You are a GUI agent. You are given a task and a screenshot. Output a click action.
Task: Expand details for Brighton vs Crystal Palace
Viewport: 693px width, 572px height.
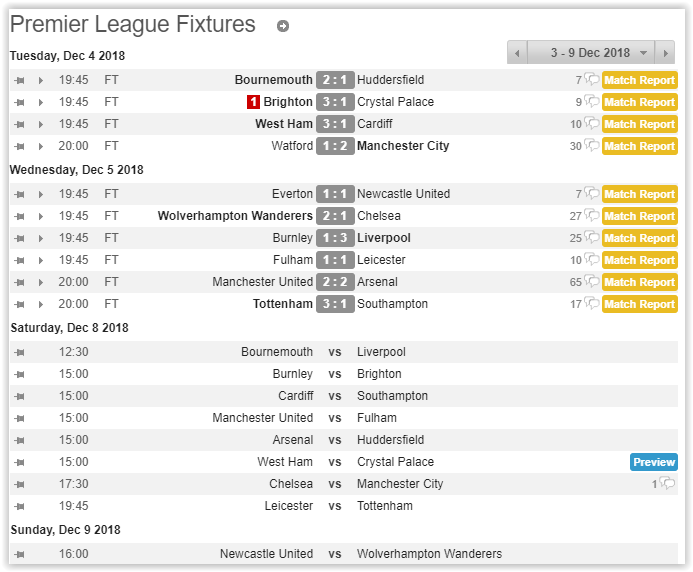click(41, 102)
